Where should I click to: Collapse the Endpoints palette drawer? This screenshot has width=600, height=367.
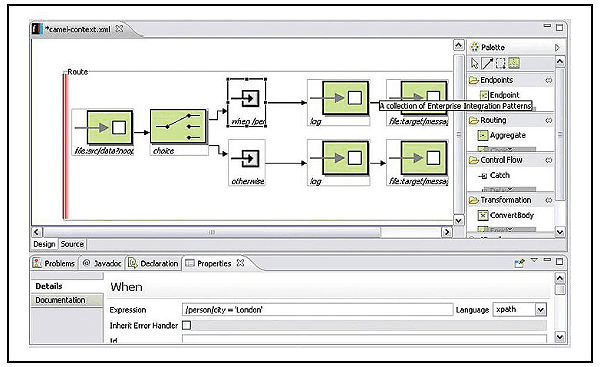(x=549, y=80)
